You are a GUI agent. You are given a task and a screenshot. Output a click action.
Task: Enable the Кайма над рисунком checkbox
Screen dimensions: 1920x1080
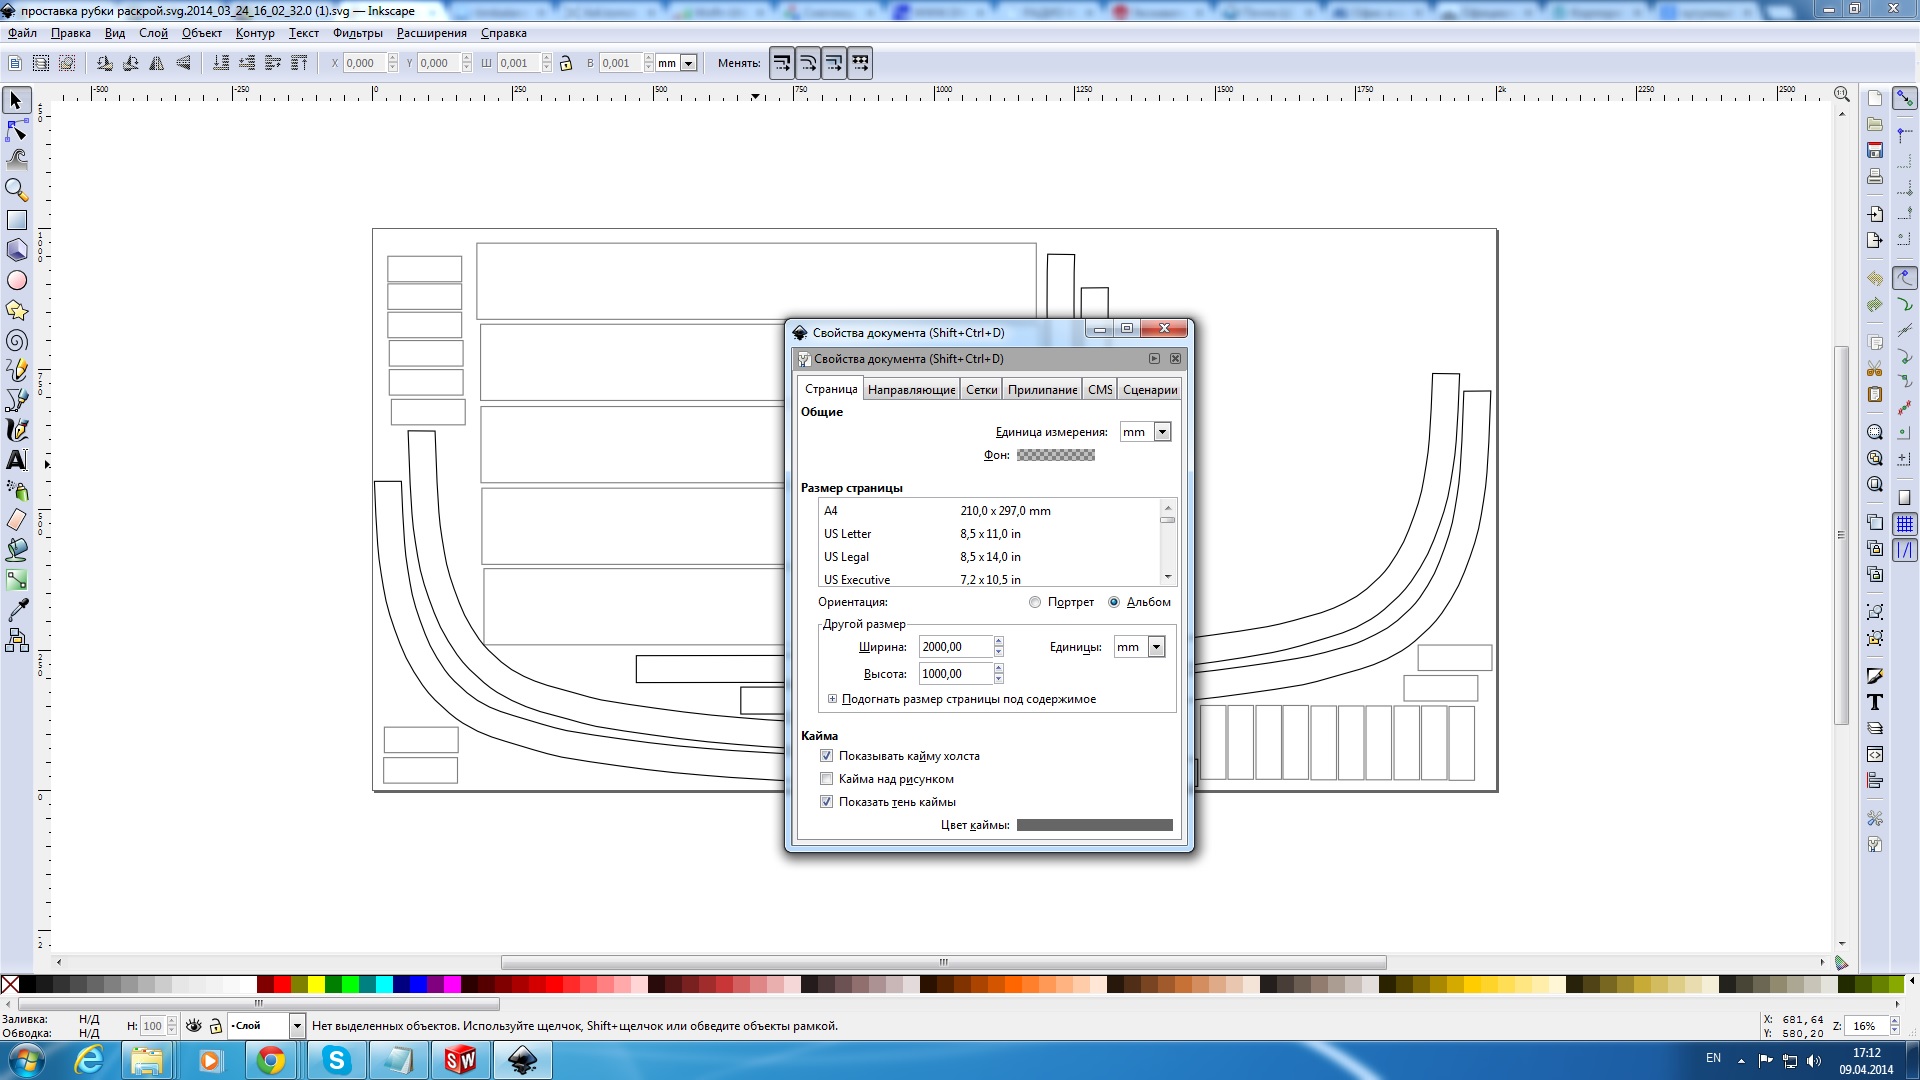tap(826, 779)
